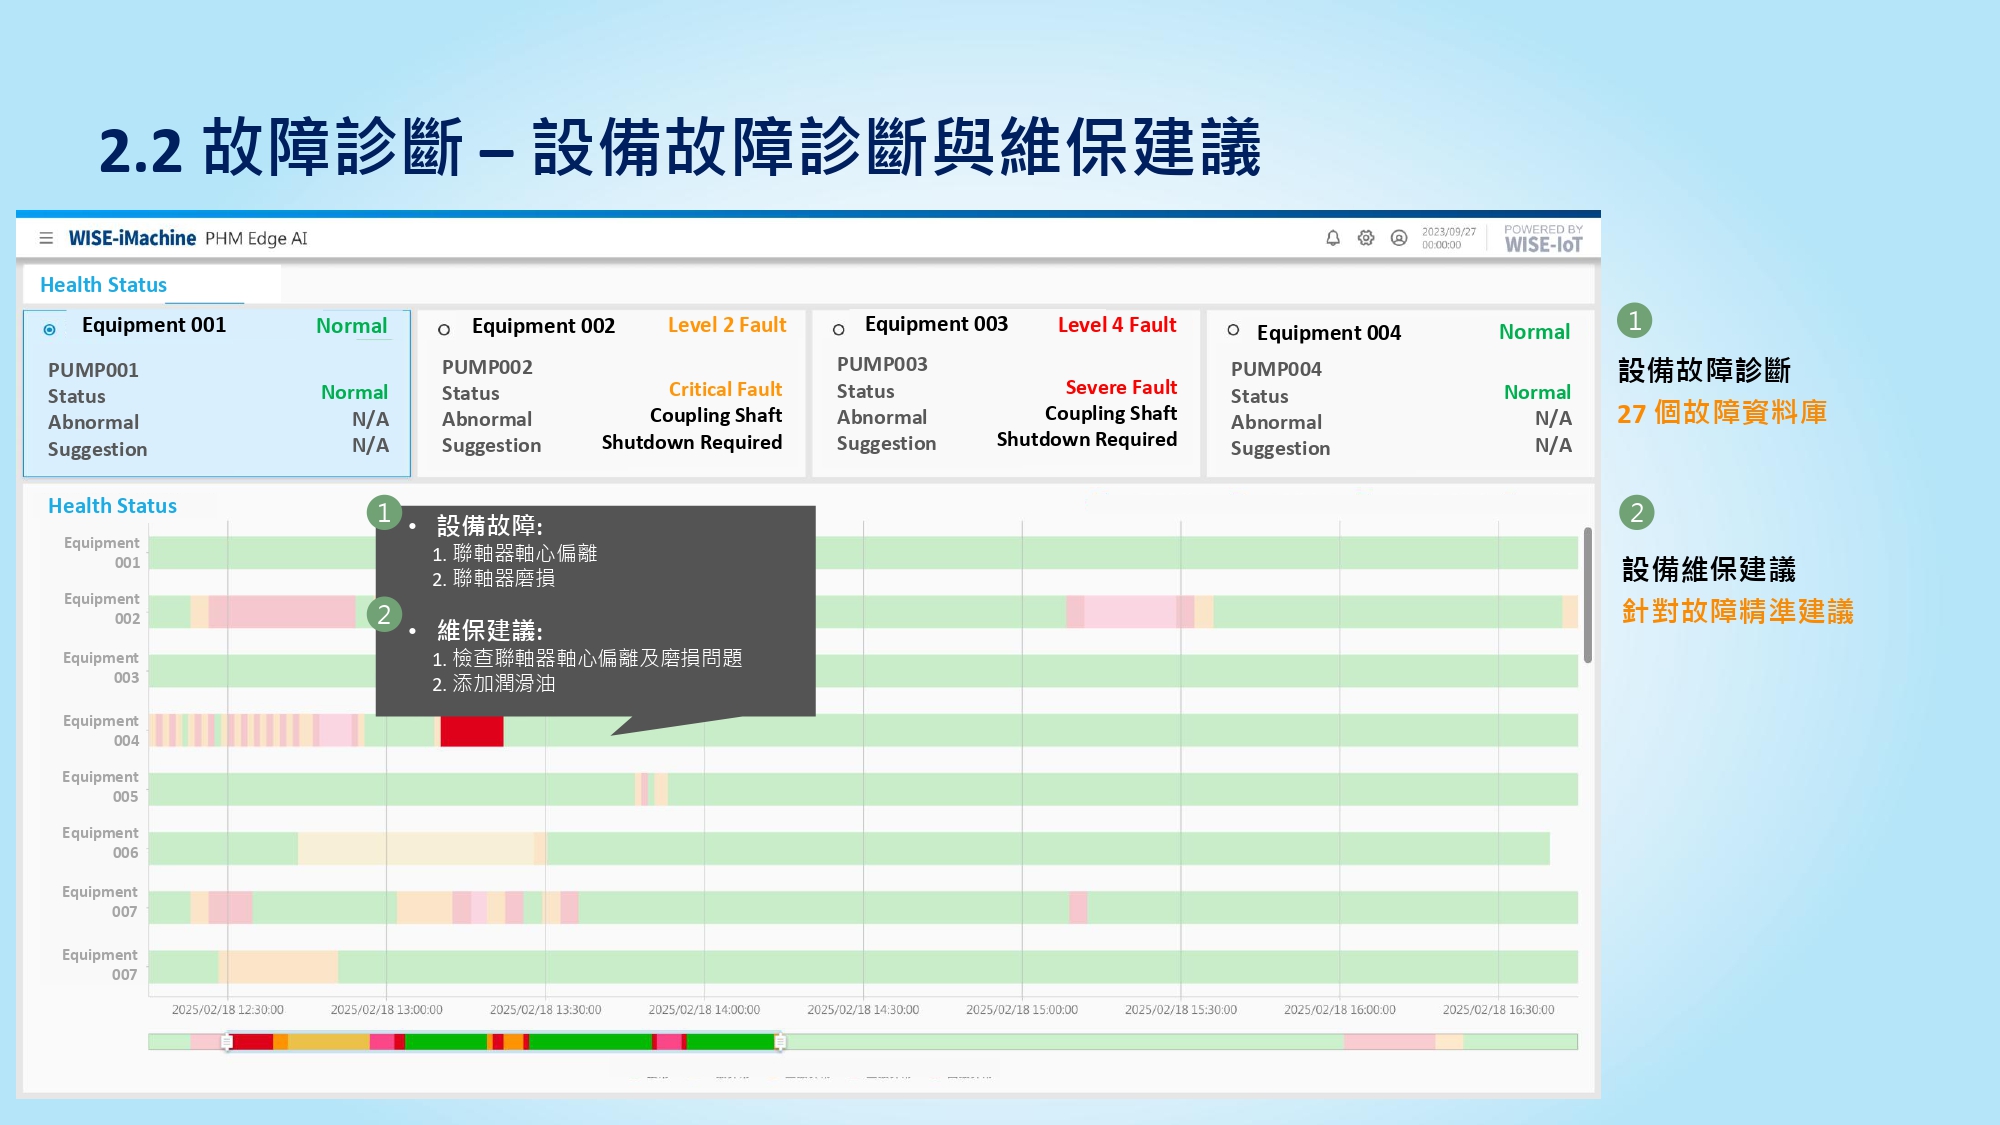Click the red fault block on Equipment 004
Viewport: 2000px width, 1125px height.
tap(471, 731)
